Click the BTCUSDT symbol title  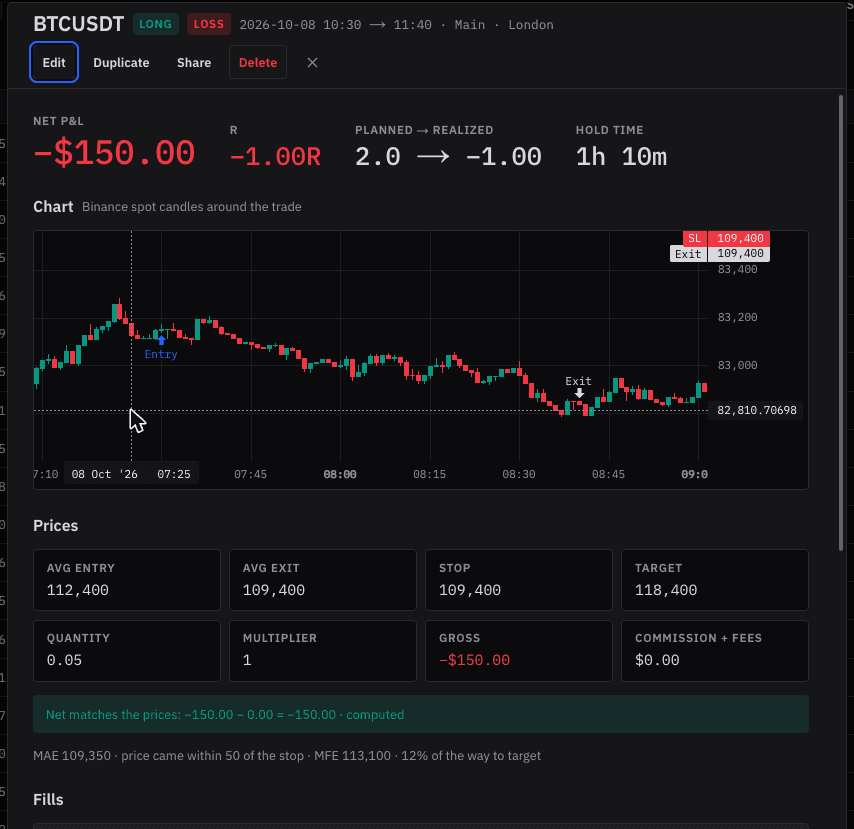[x=78, y=25]
